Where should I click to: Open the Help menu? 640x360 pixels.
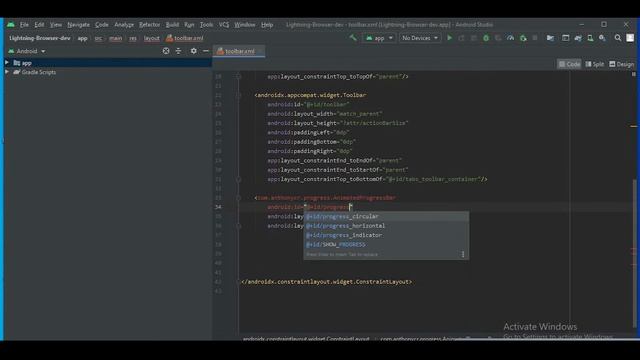click(x=267, y=24)
